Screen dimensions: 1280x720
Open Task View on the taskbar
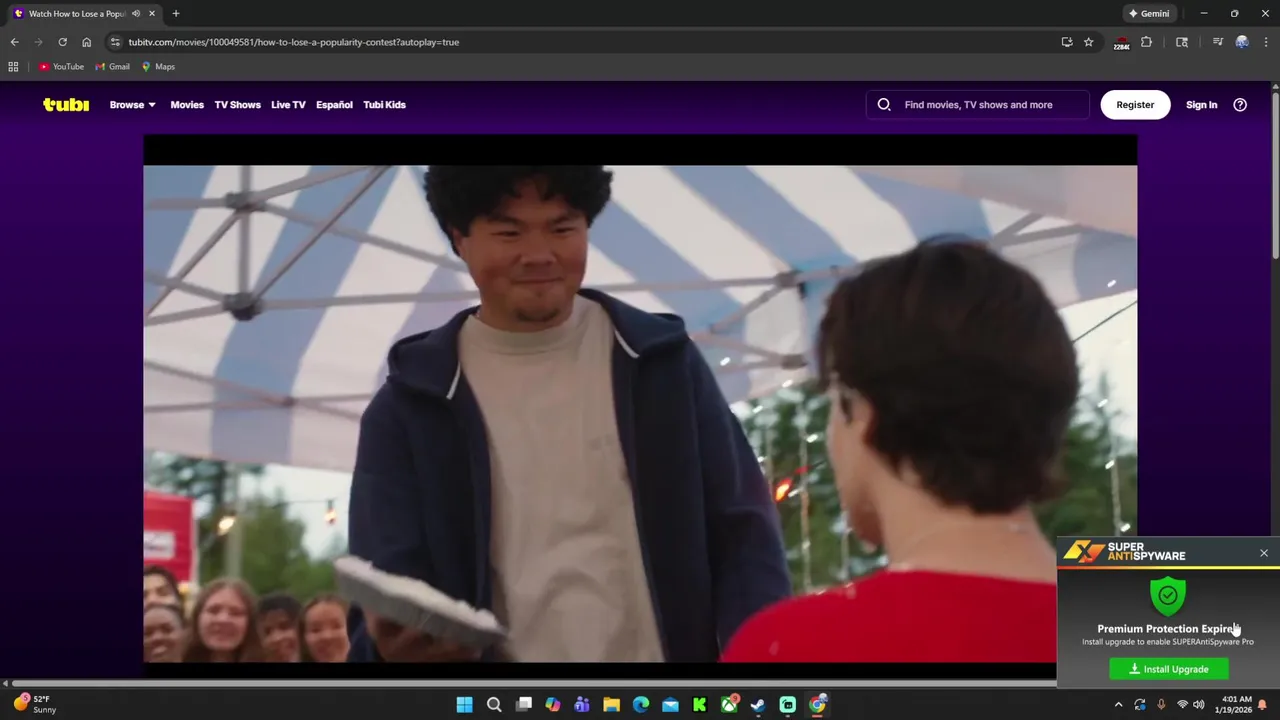tap(523, 705)
